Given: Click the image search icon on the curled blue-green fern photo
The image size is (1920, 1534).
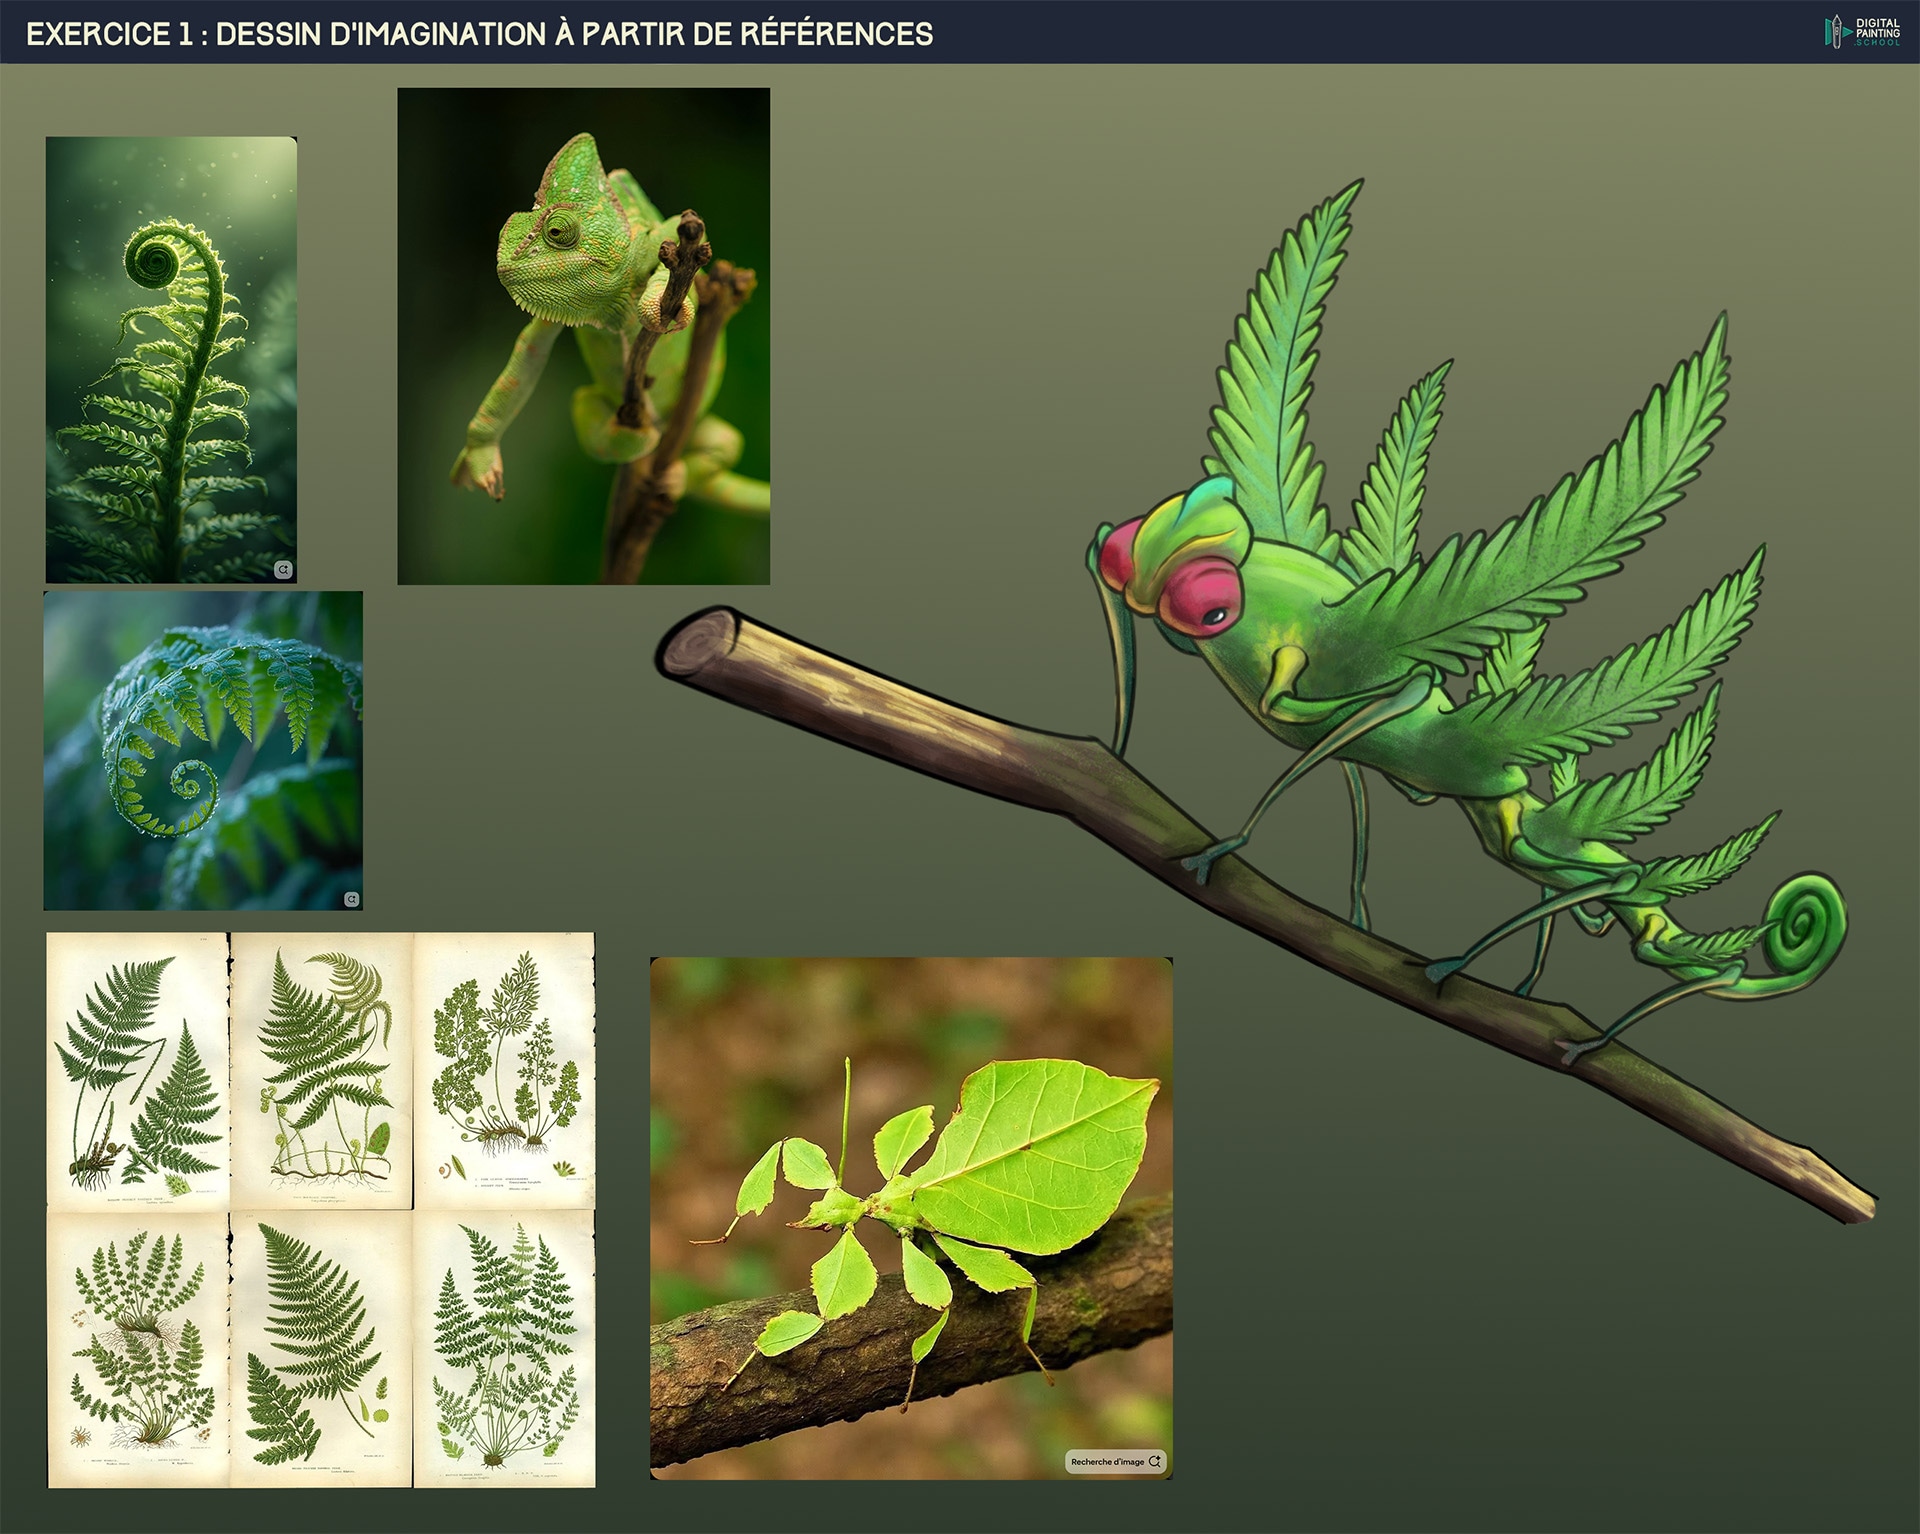Looking at the screenshot, I should click(x=351, y=899).
